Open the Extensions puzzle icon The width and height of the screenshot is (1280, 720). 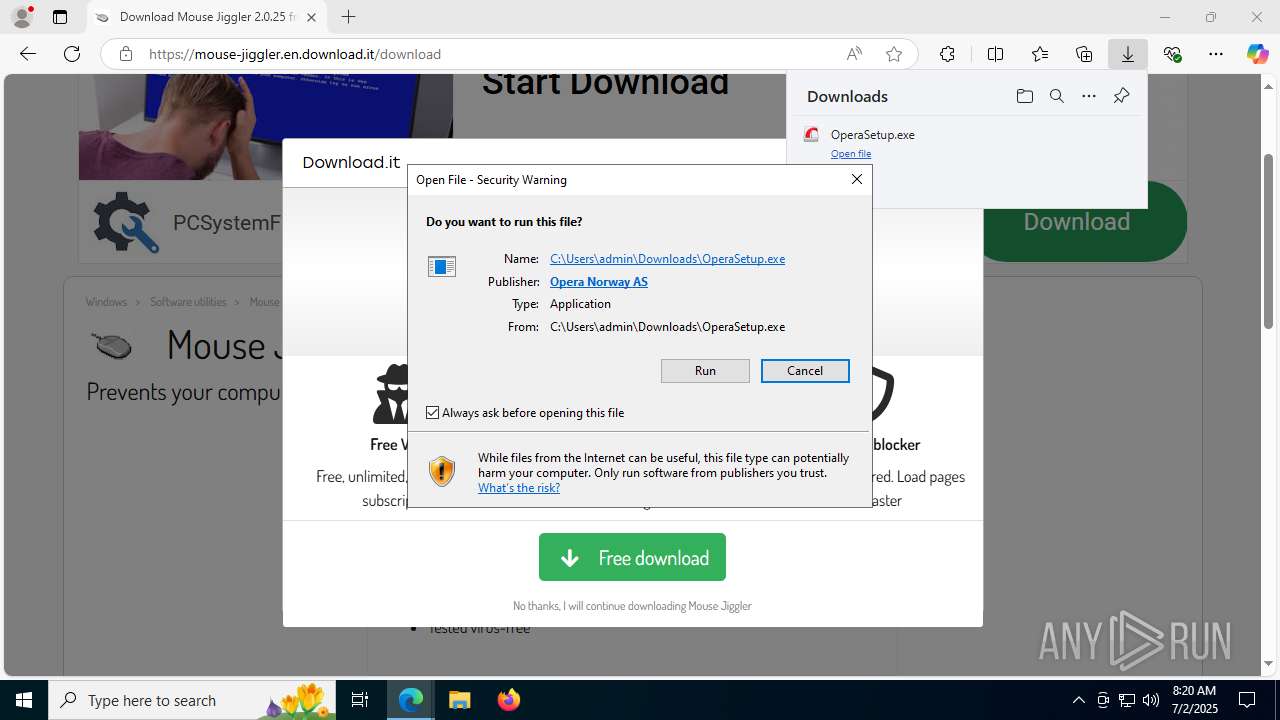click(x=947, y=54)
